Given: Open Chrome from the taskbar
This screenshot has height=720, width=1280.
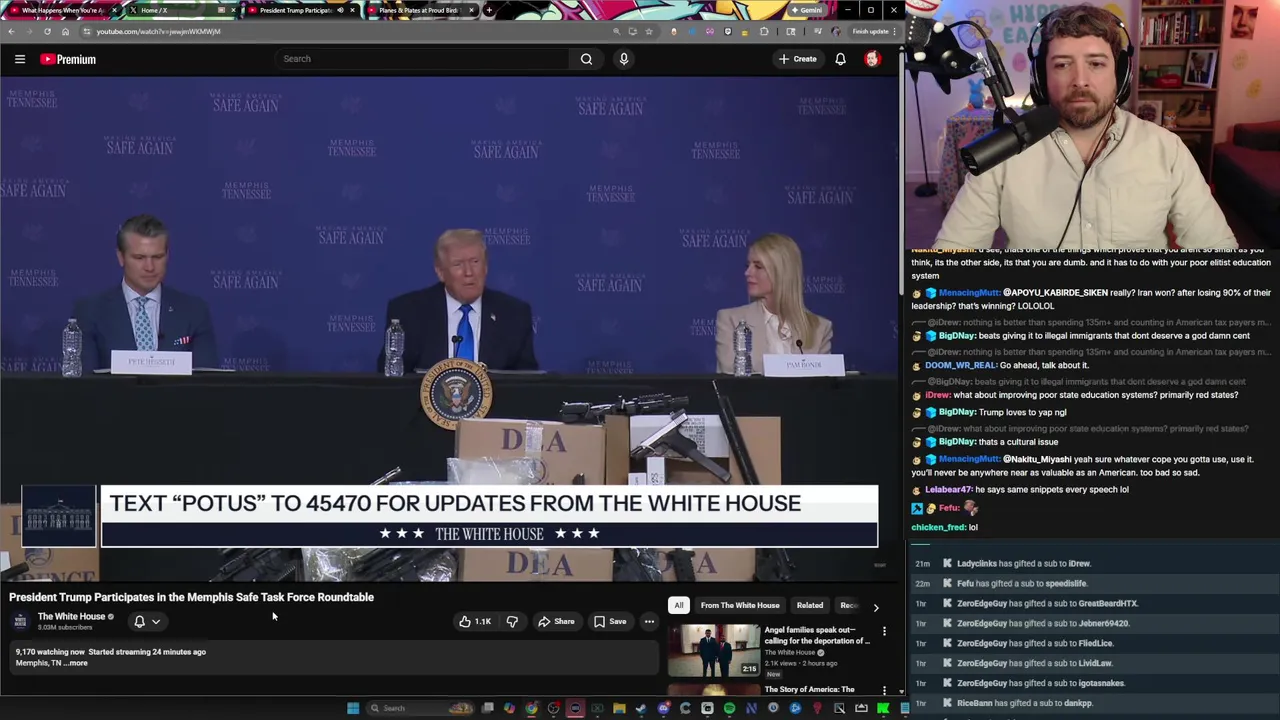Looking at the screenshot, I should [531, 708].
